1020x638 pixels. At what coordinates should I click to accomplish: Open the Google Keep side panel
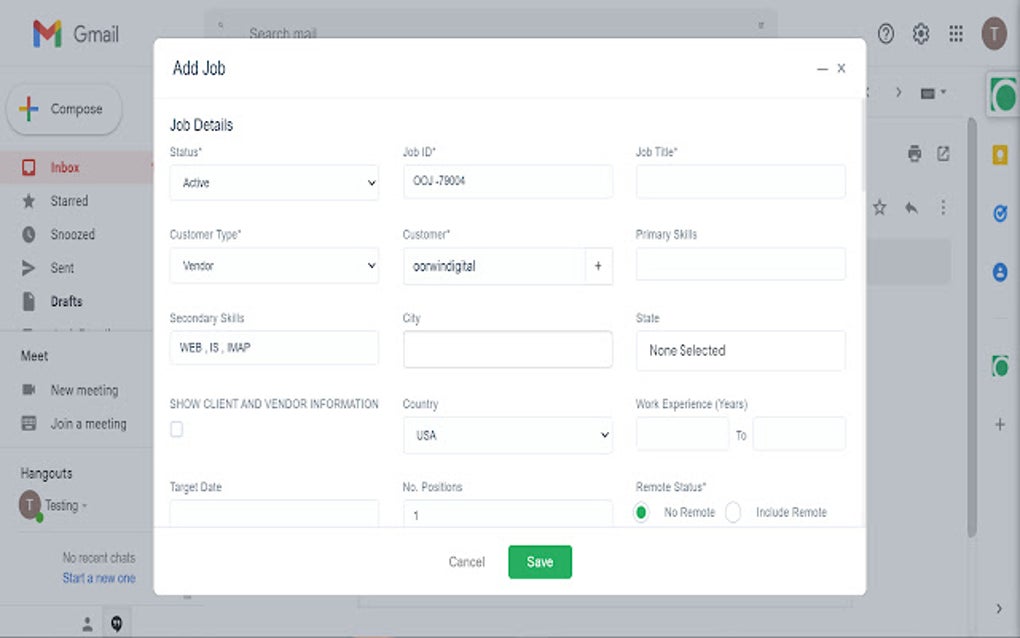pos(1001,154)
